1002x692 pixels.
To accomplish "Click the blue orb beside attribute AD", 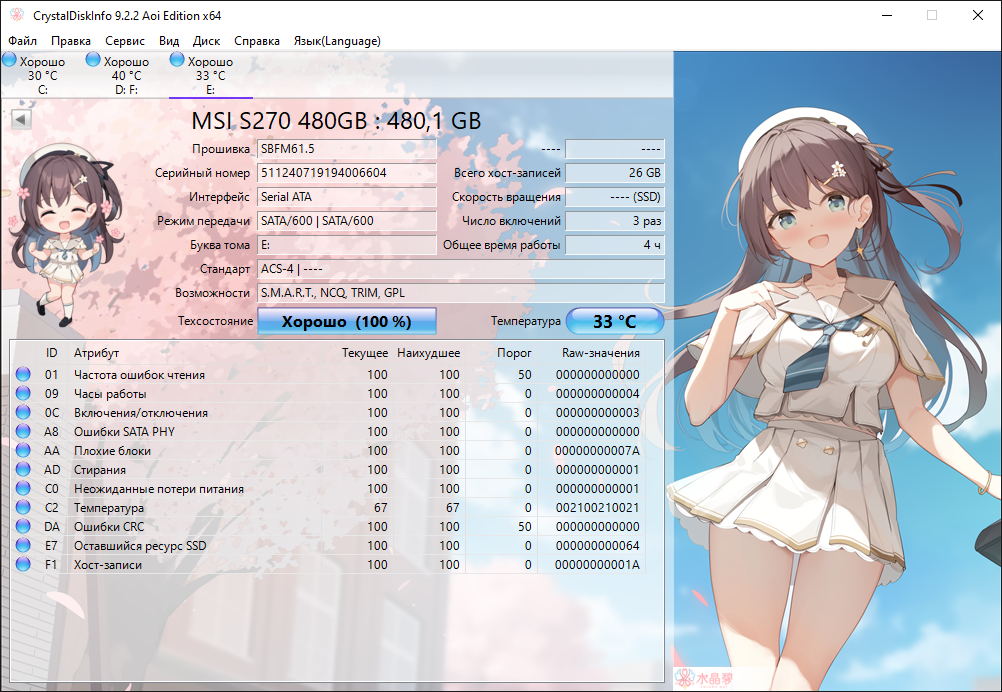I will [24, 470].
